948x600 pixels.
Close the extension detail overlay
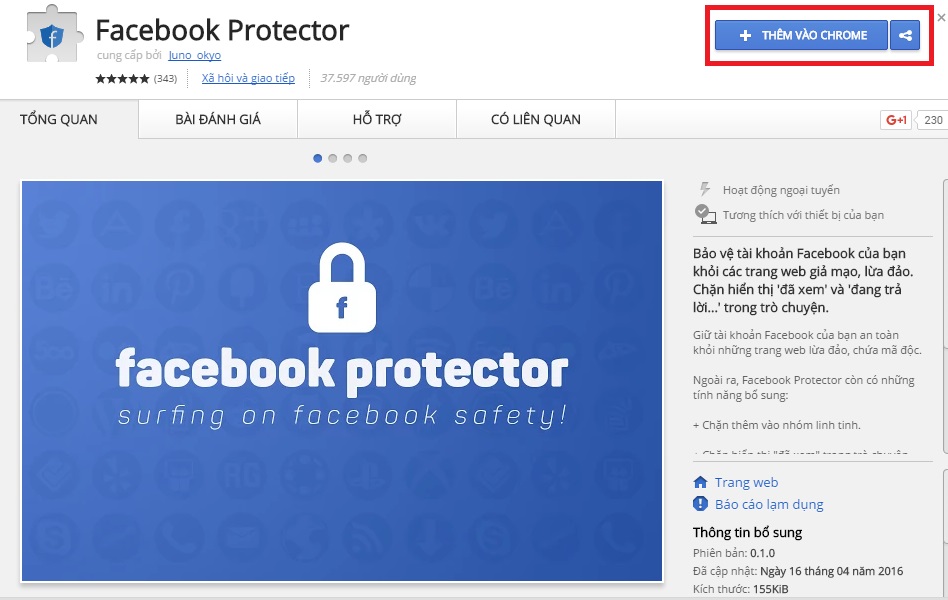940,15
